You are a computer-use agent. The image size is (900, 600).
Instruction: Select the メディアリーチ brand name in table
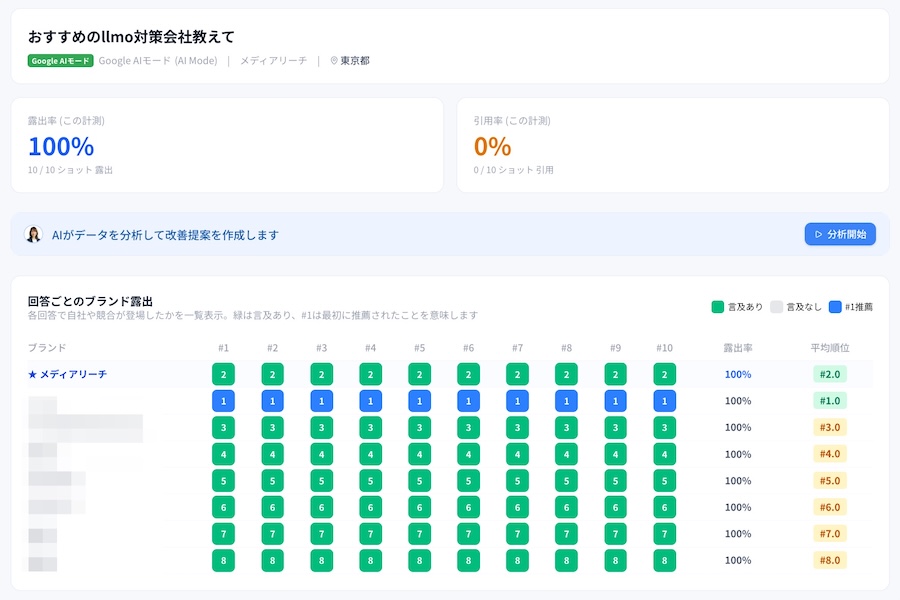point(73,374)
